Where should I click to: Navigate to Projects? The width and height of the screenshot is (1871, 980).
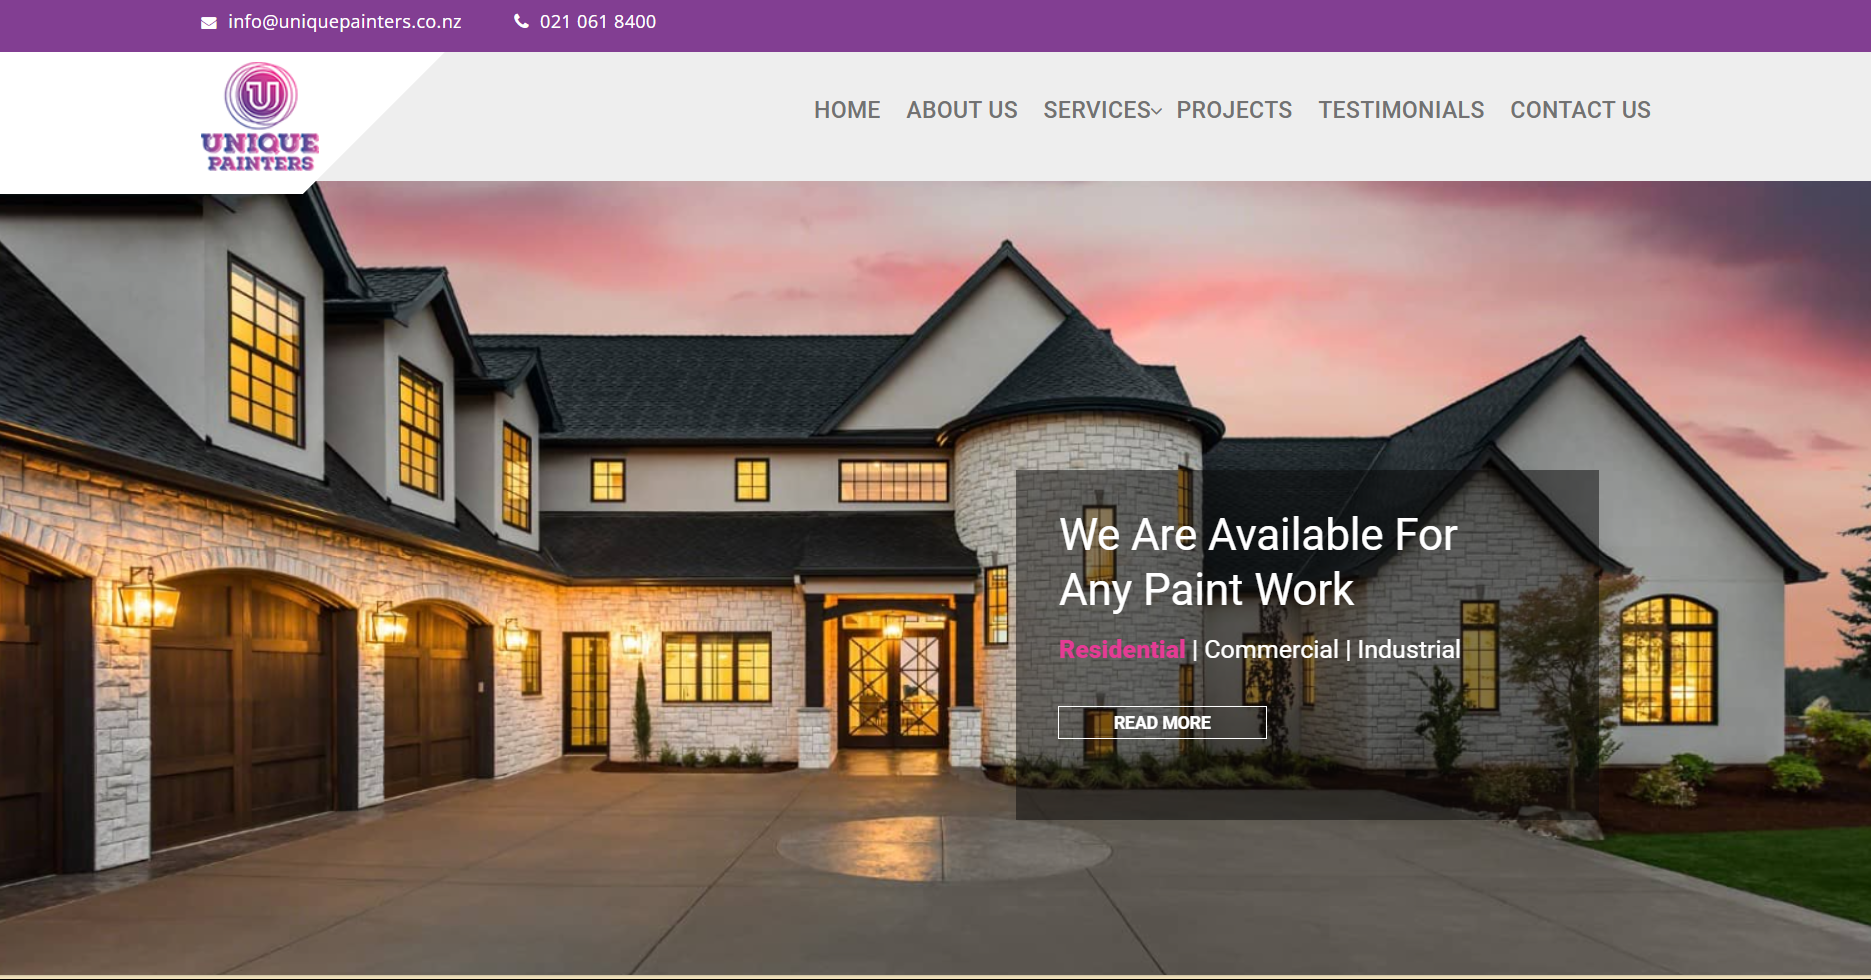point(1234,110)
